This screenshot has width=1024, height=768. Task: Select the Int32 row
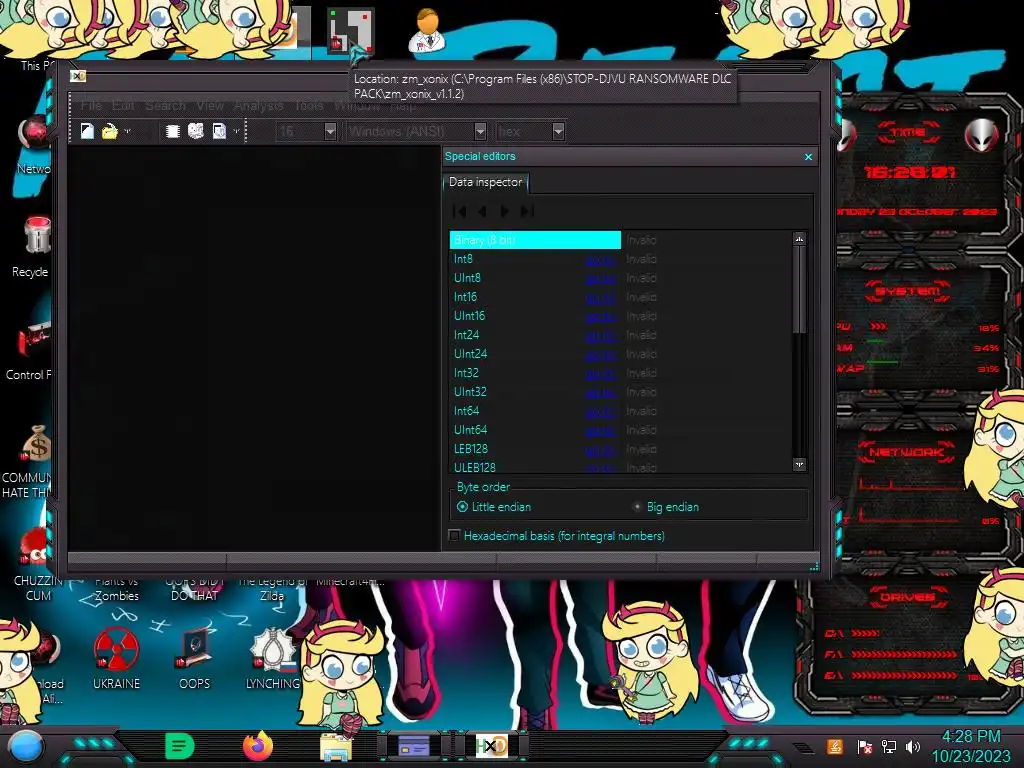[620, 372]
